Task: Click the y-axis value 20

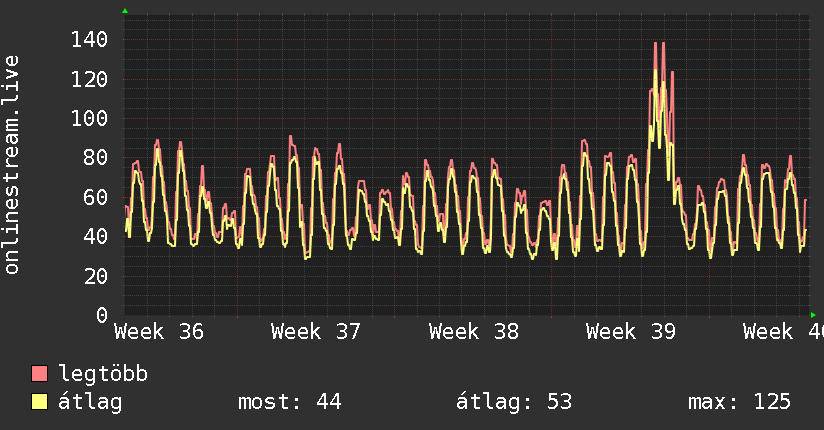Action: point(96,276)
